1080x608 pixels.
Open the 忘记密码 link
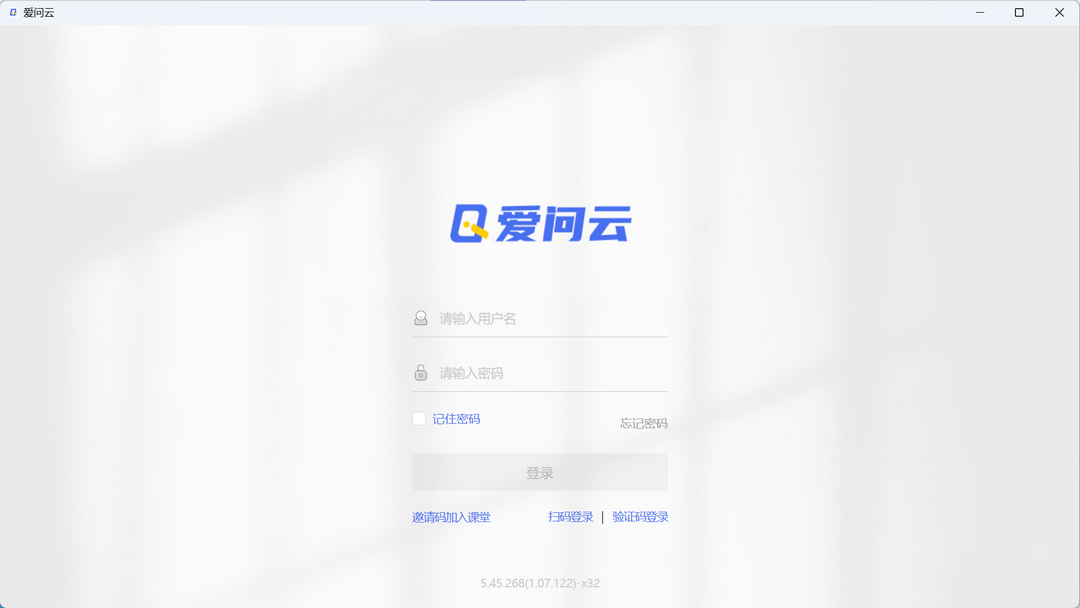point(643,424)
